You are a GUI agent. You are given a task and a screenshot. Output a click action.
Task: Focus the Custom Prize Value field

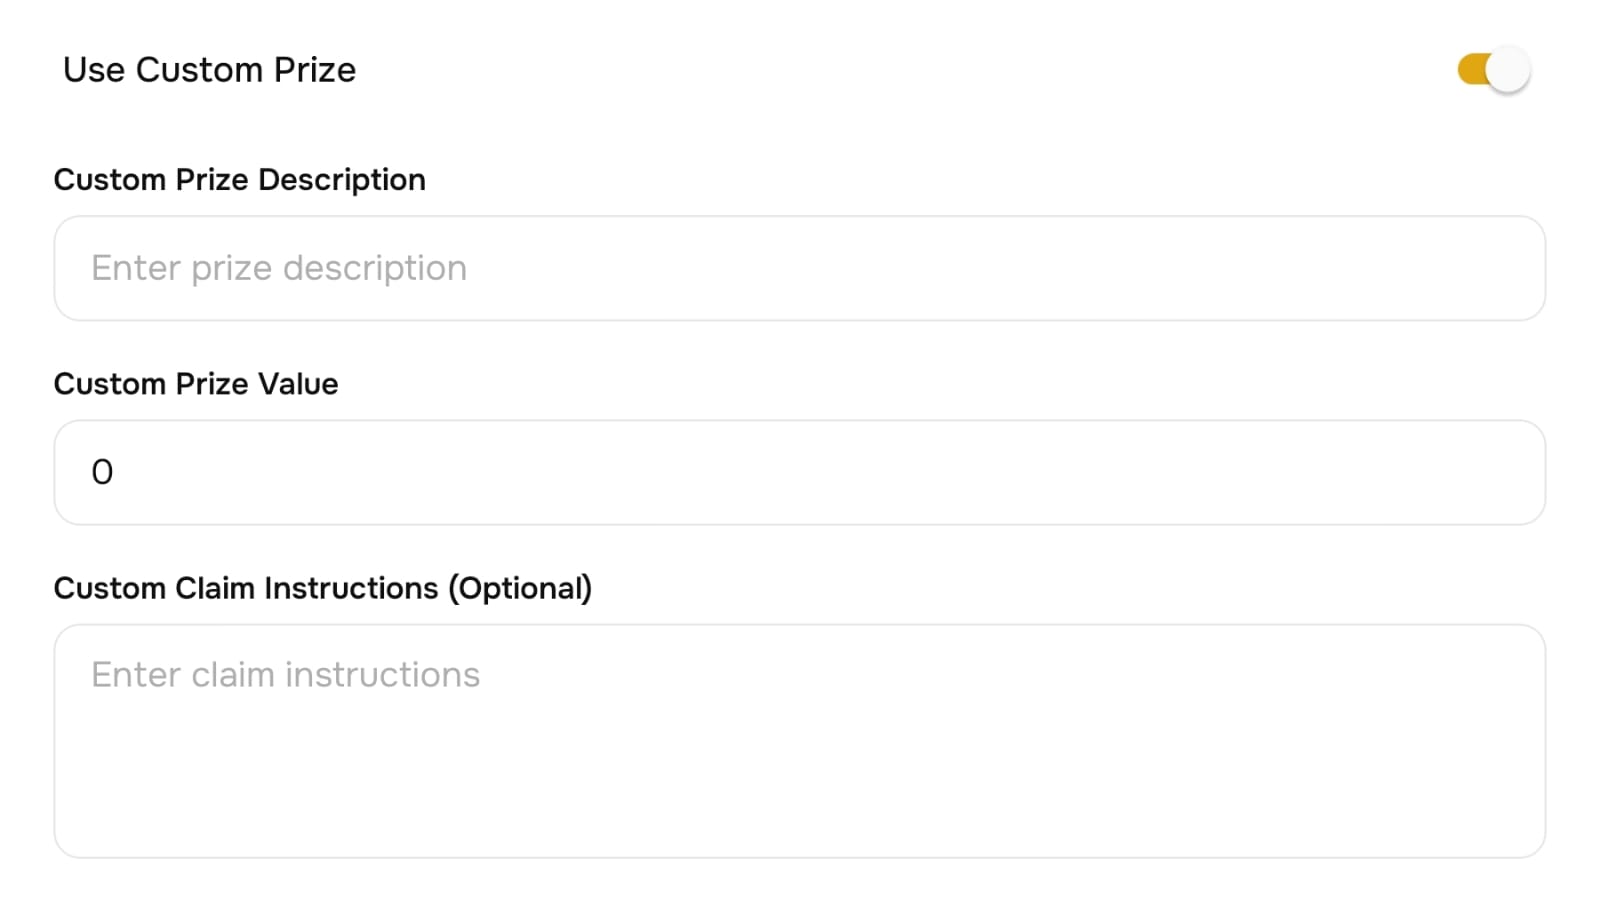point(799,472)
